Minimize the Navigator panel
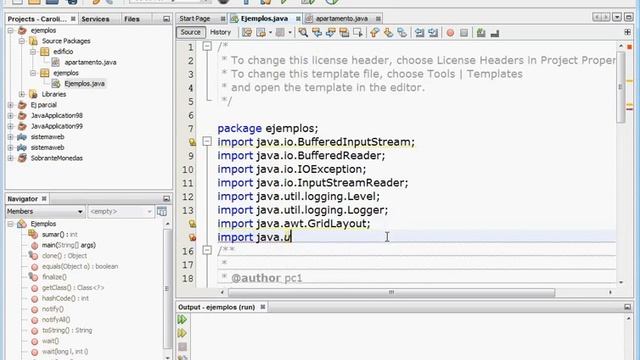Screen dimensions: 640x360 coord(166,199)
